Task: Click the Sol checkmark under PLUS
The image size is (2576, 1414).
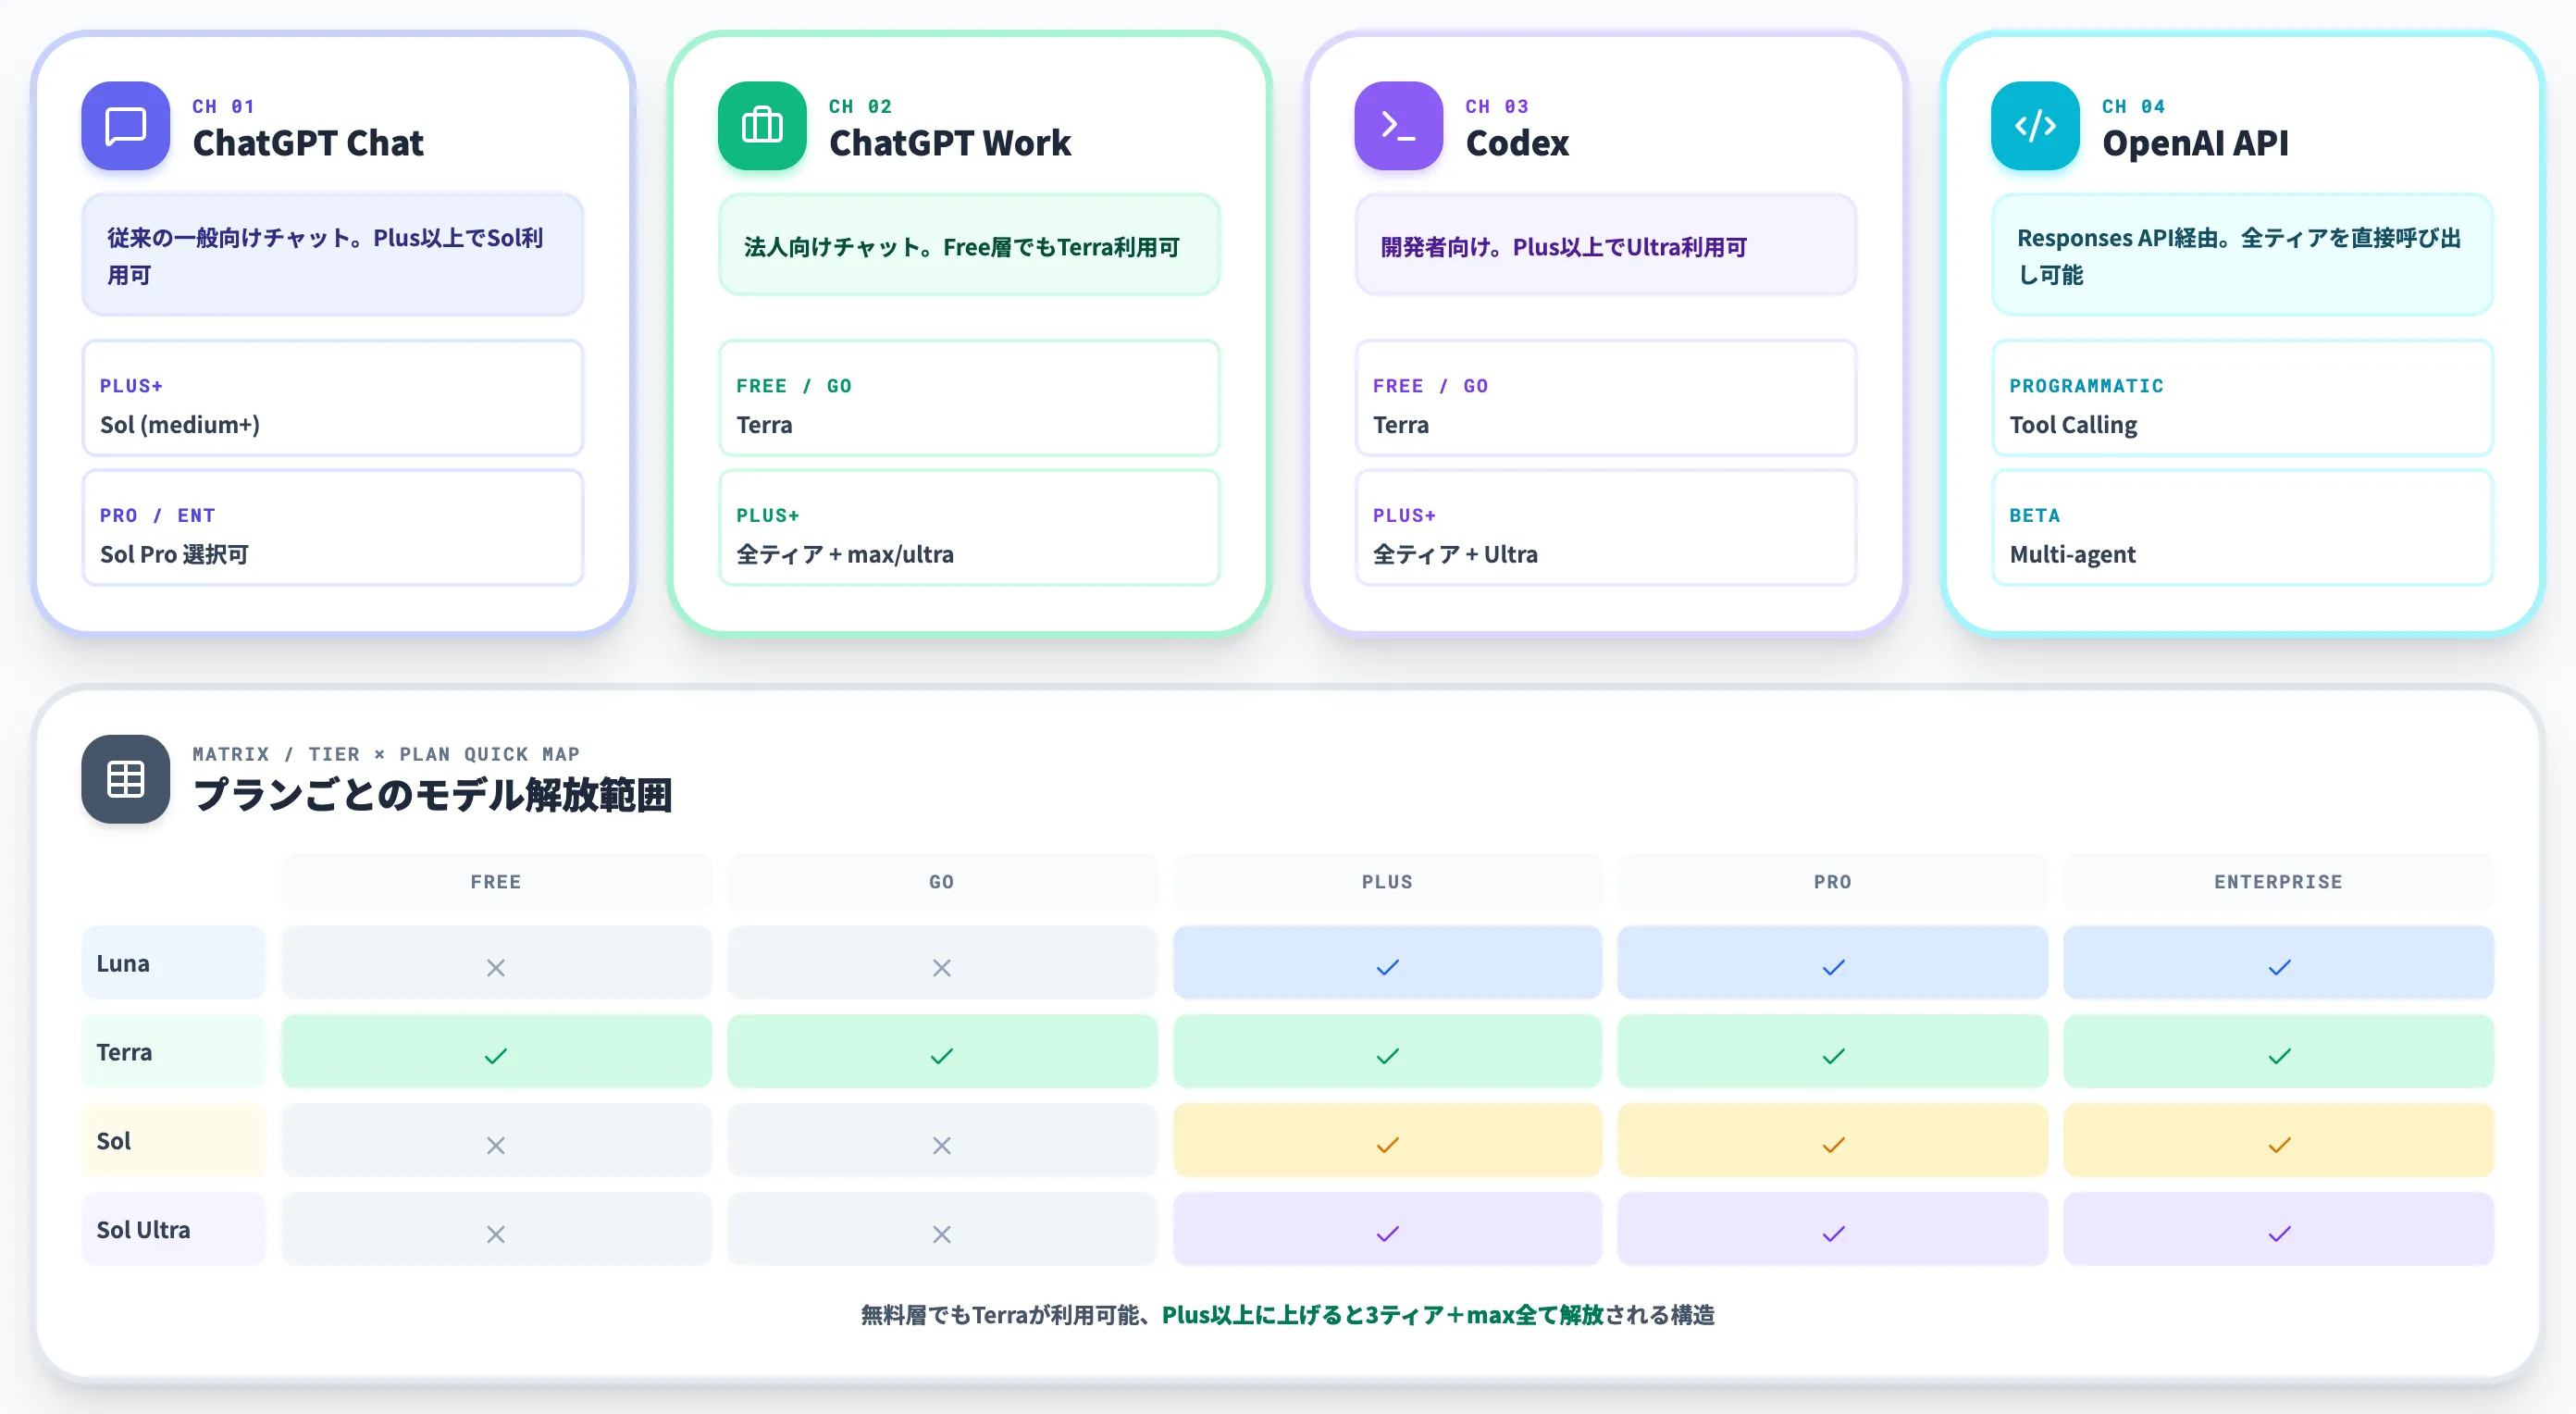Action: coord(1387,1145)
